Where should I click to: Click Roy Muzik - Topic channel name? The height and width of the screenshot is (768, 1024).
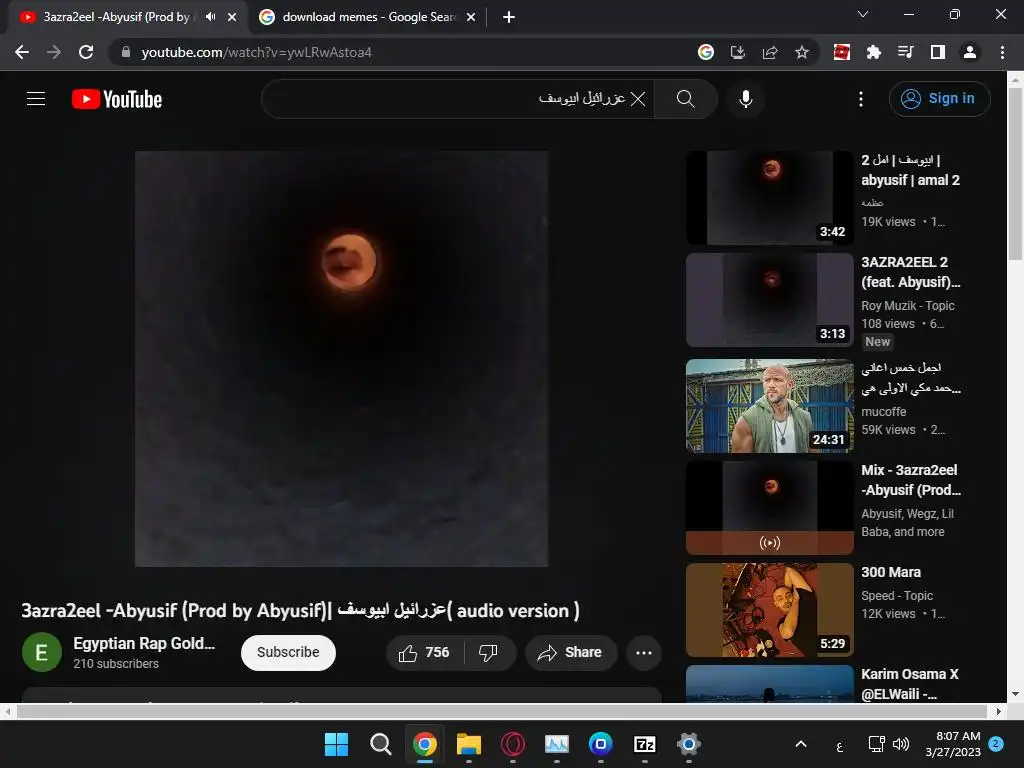coord(908,306)
